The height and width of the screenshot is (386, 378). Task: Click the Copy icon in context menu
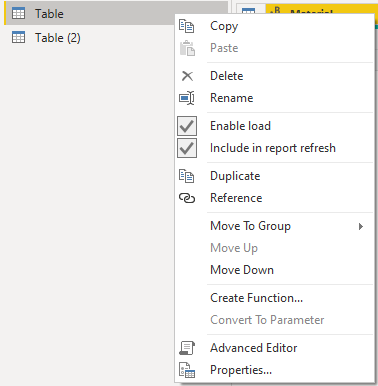(x=187, y=26)
